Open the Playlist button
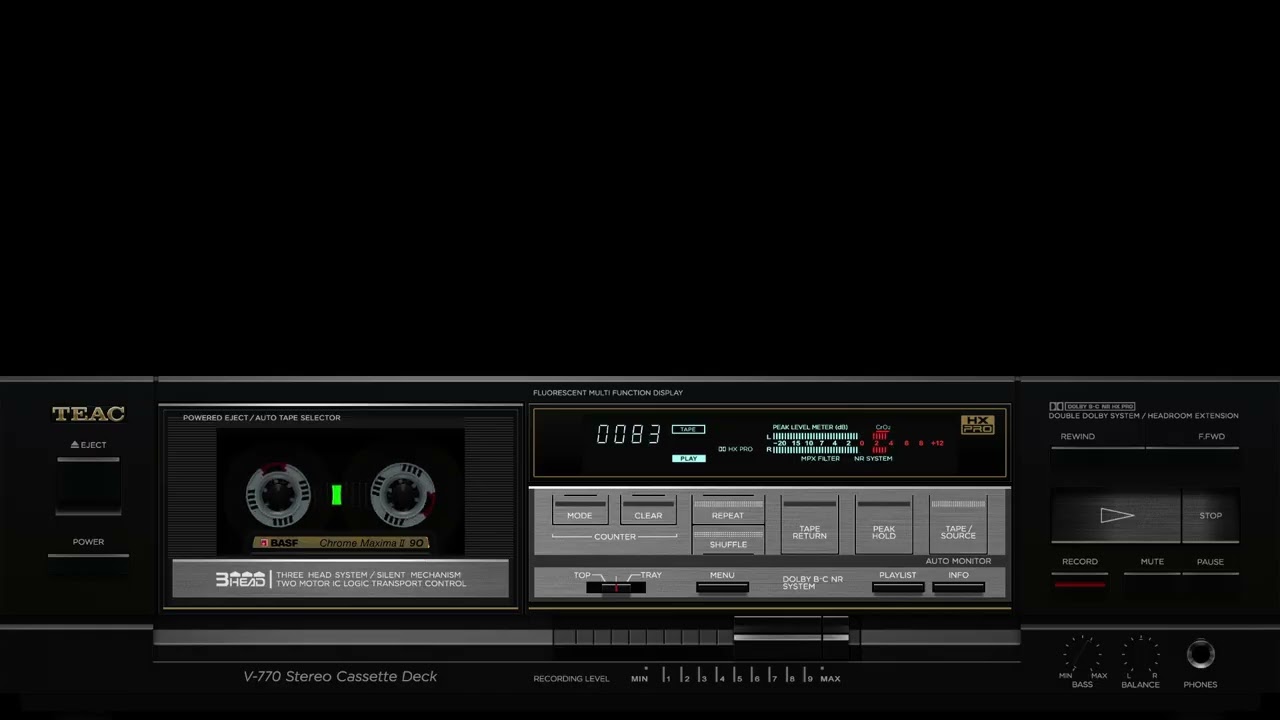Screen dimensions: 1280x720 pos(898,588)
